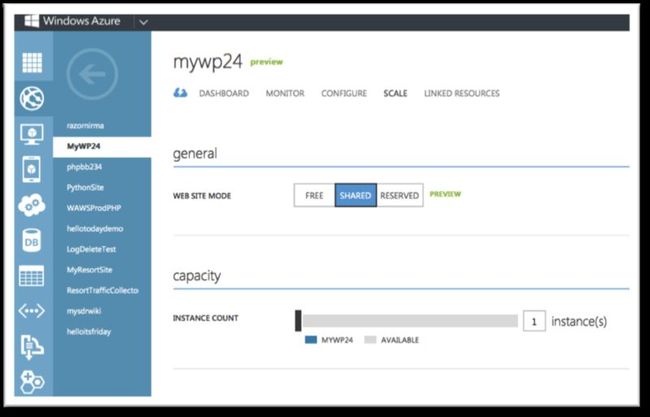
Task: Select the Web Sites globe icon
Action: (x=32, y=99)
